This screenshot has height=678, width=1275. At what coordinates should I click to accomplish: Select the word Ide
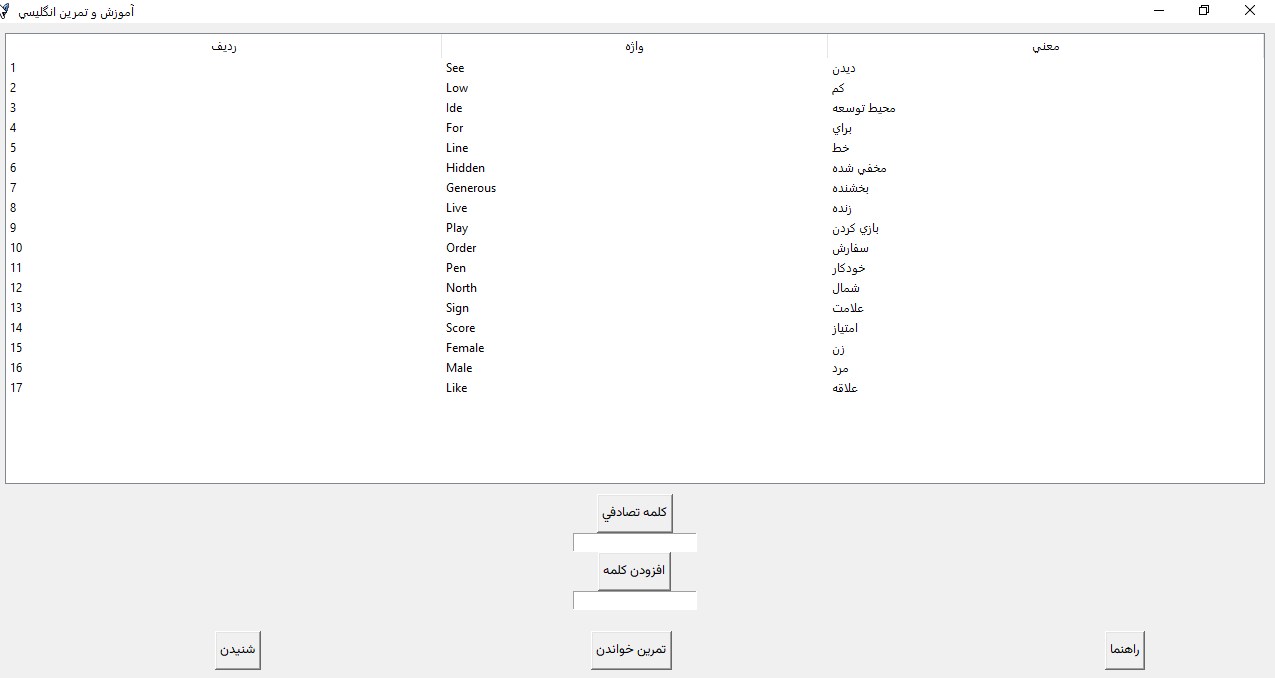coord(454,108)
